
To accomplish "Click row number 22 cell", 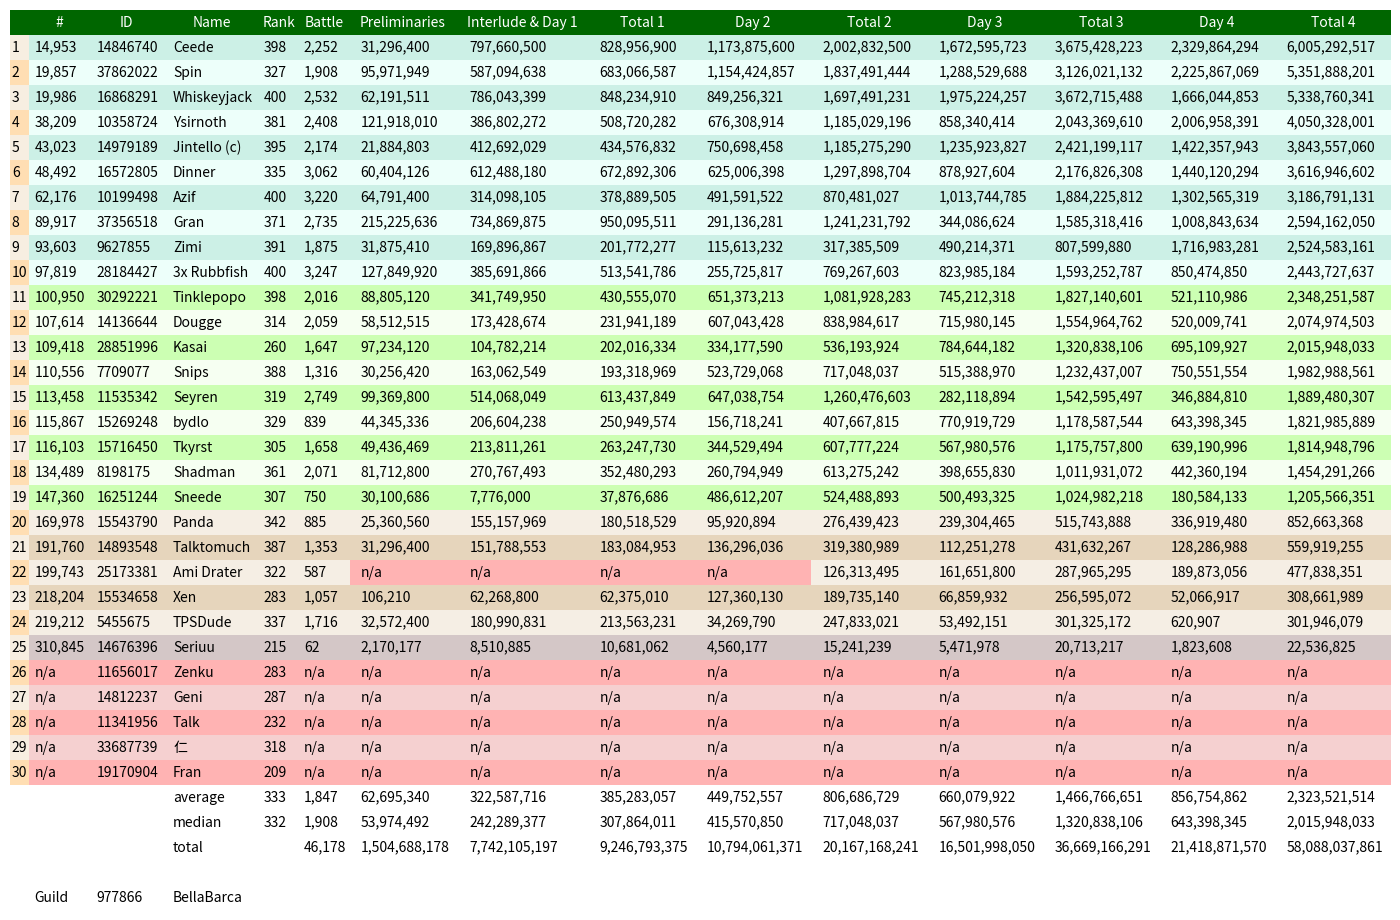I will pos(19,572).
